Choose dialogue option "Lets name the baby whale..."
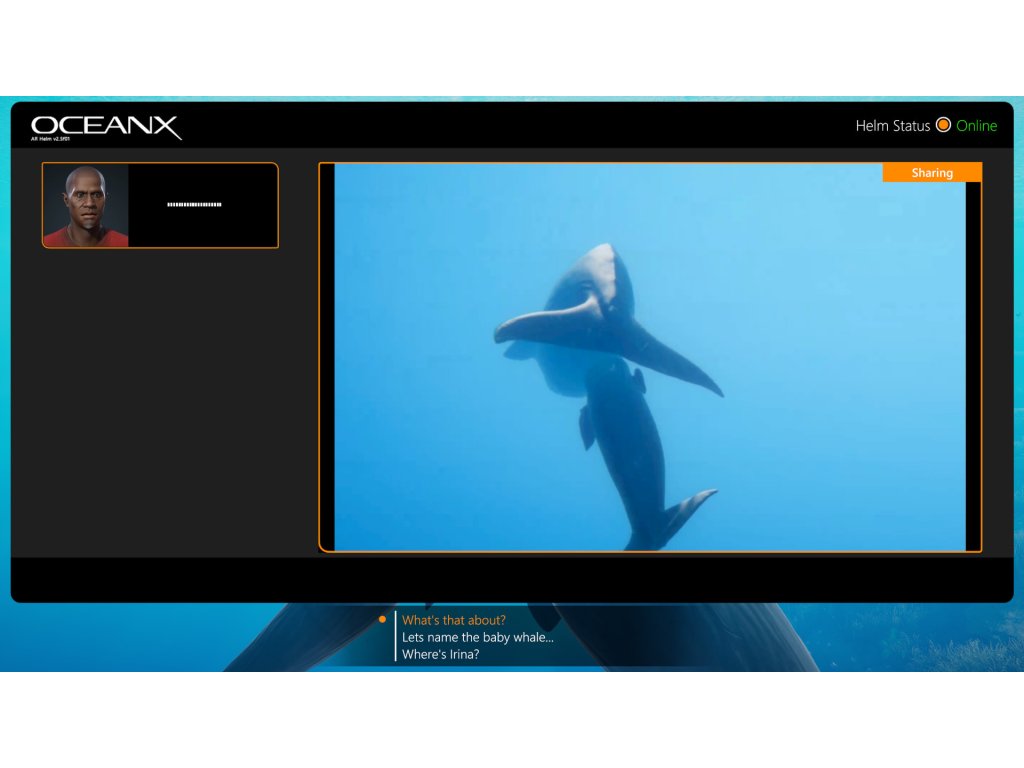 click(477, 637)
